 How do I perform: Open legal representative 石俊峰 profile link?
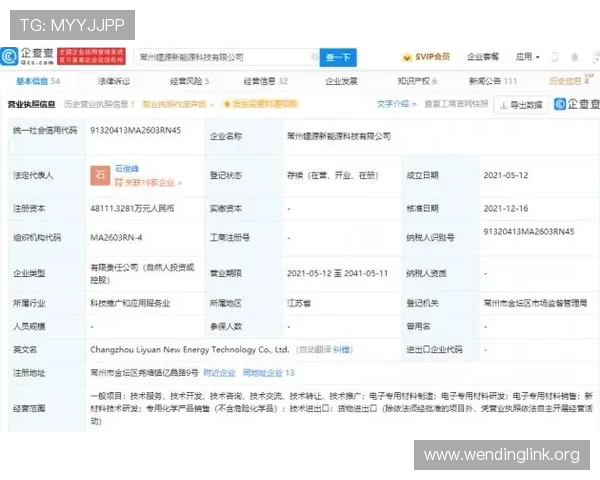point(127,168)
